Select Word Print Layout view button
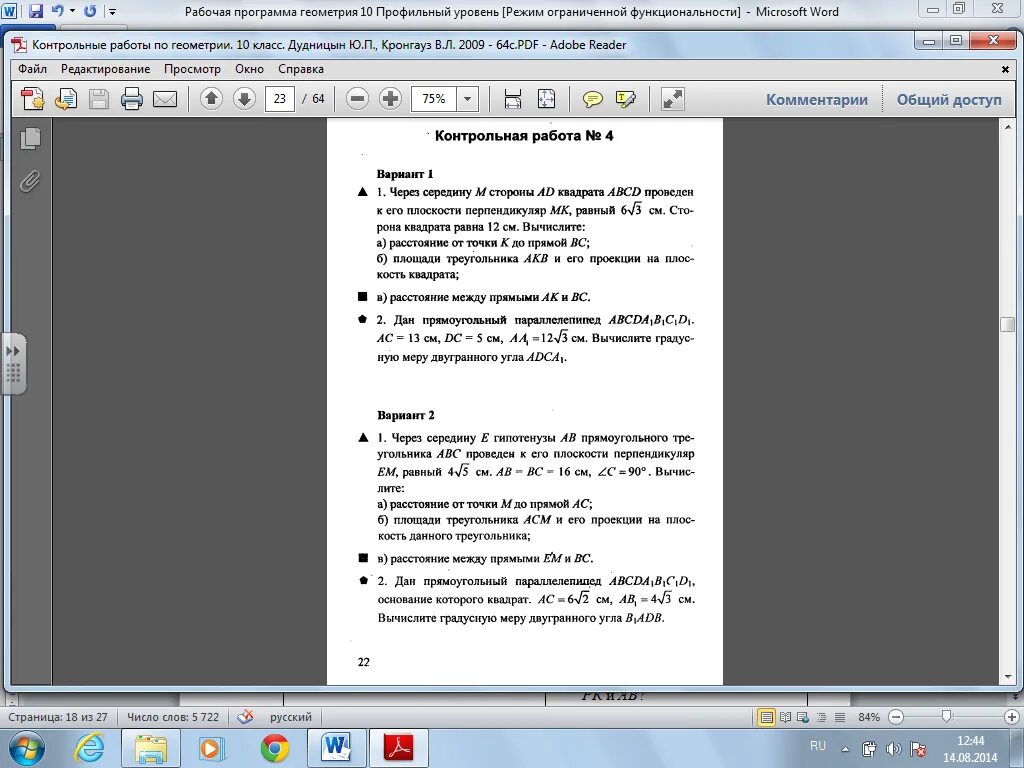 coord(767,717)
